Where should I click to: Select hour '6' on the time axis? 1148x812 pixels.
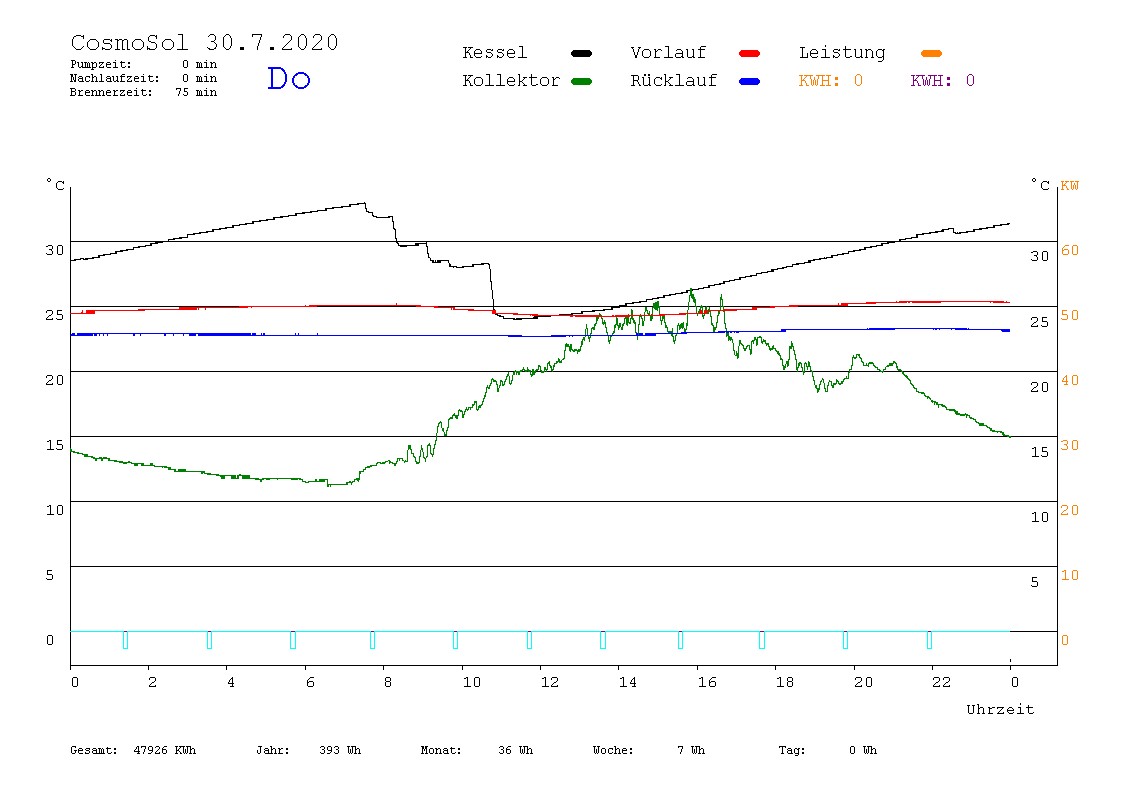pos(310,682)
